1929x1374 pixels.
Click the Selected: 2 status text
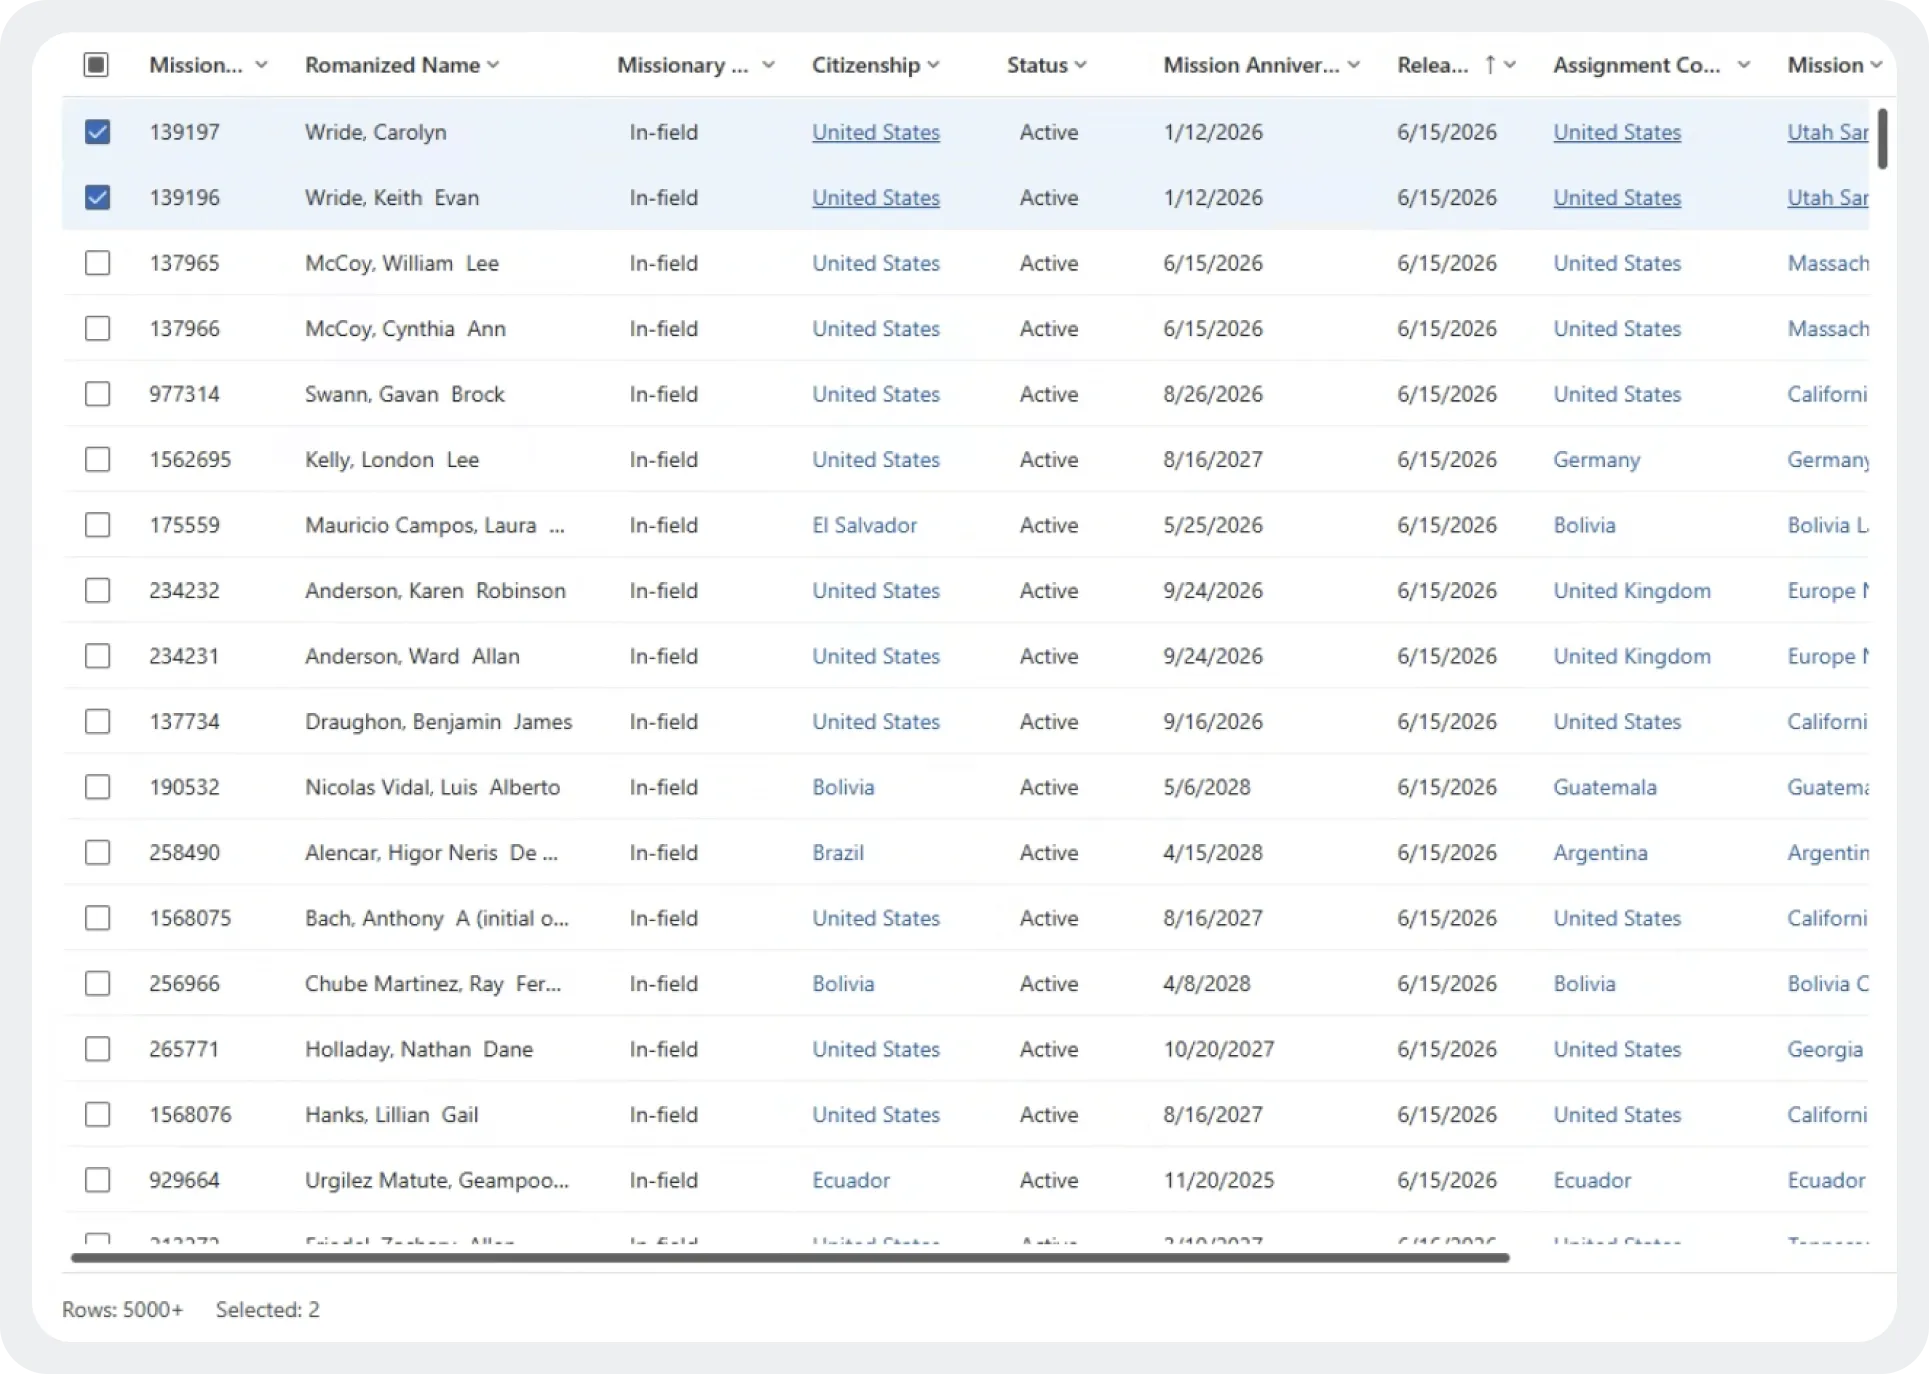[267, 1310]
